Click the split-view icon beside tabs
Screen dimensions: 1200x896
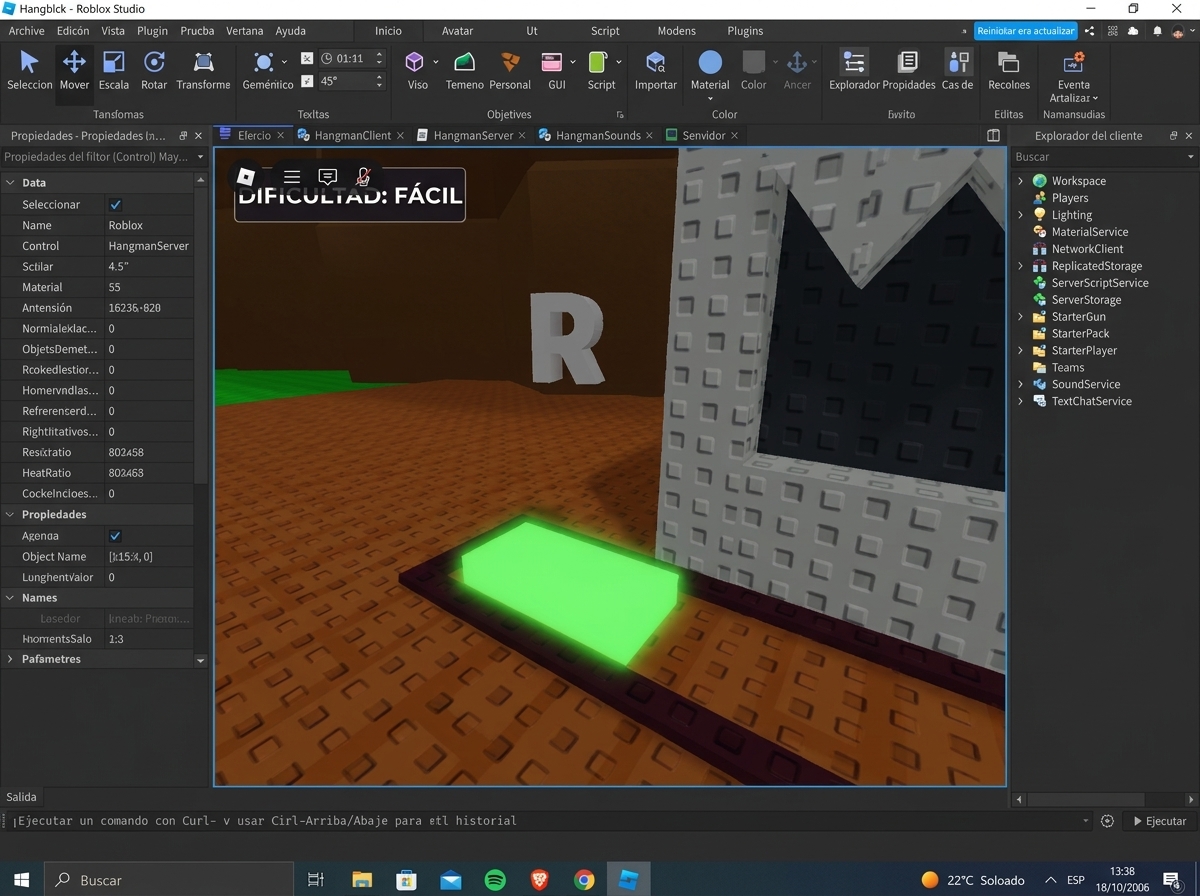tap(993, 135)
